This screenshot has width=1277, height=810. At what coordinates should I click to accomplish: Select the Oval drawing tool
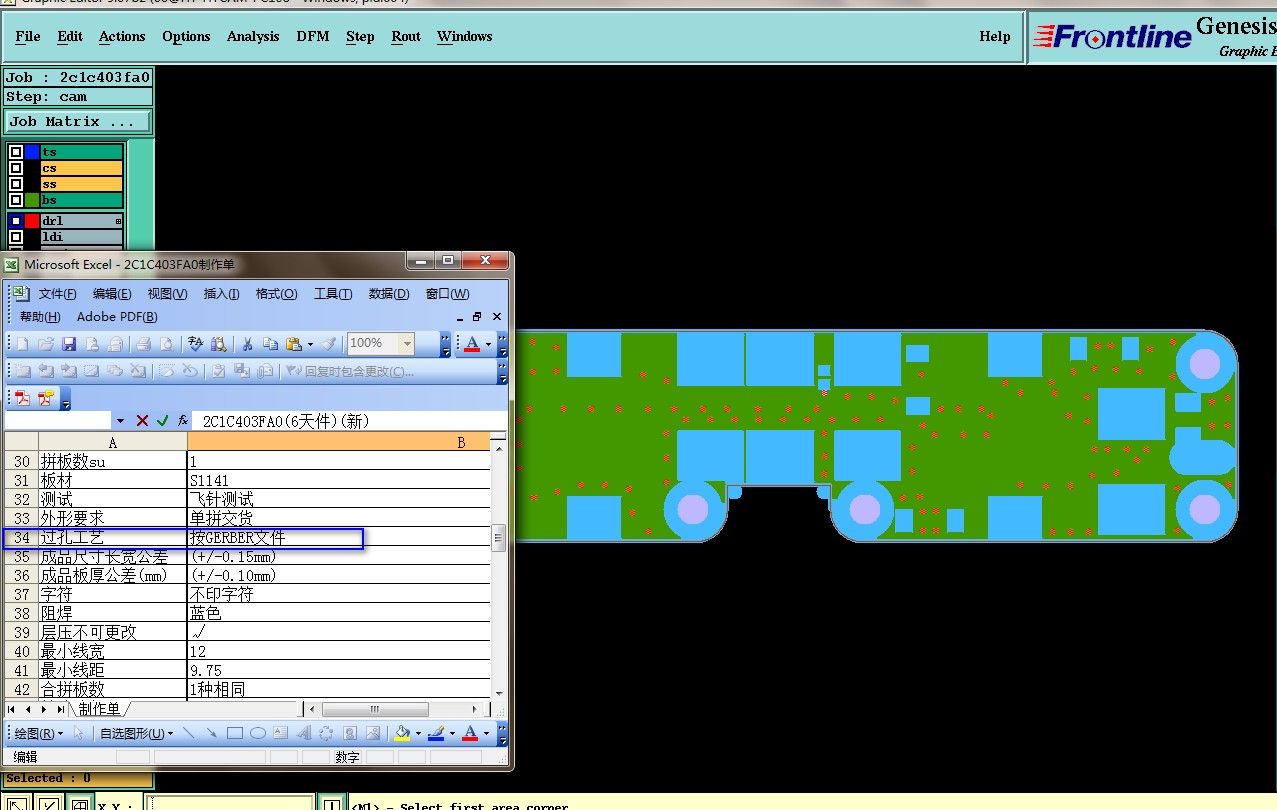(x=257, y=733)
